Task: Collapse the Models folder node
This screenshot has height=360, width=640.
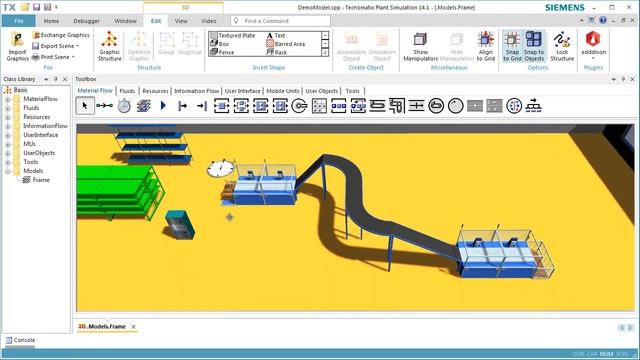Action: pos(7,171)
